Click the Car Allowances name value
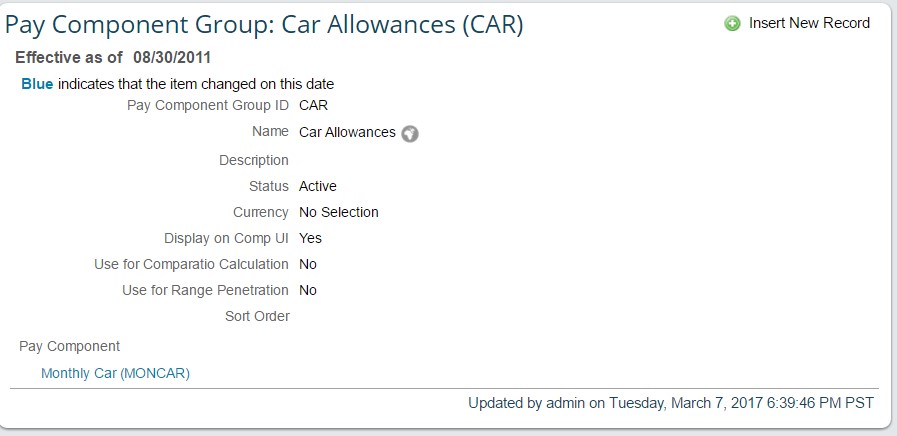 coord(347,132)
